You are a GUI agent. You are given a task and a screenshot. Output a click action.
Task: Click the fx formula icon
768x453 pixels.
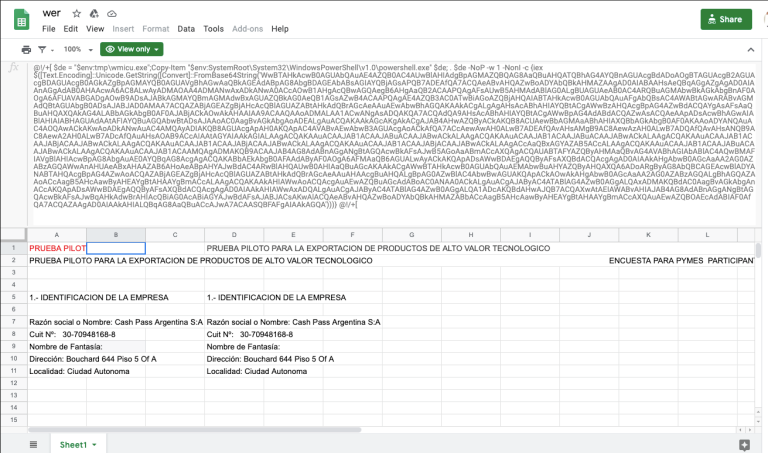tap(14, 67)
